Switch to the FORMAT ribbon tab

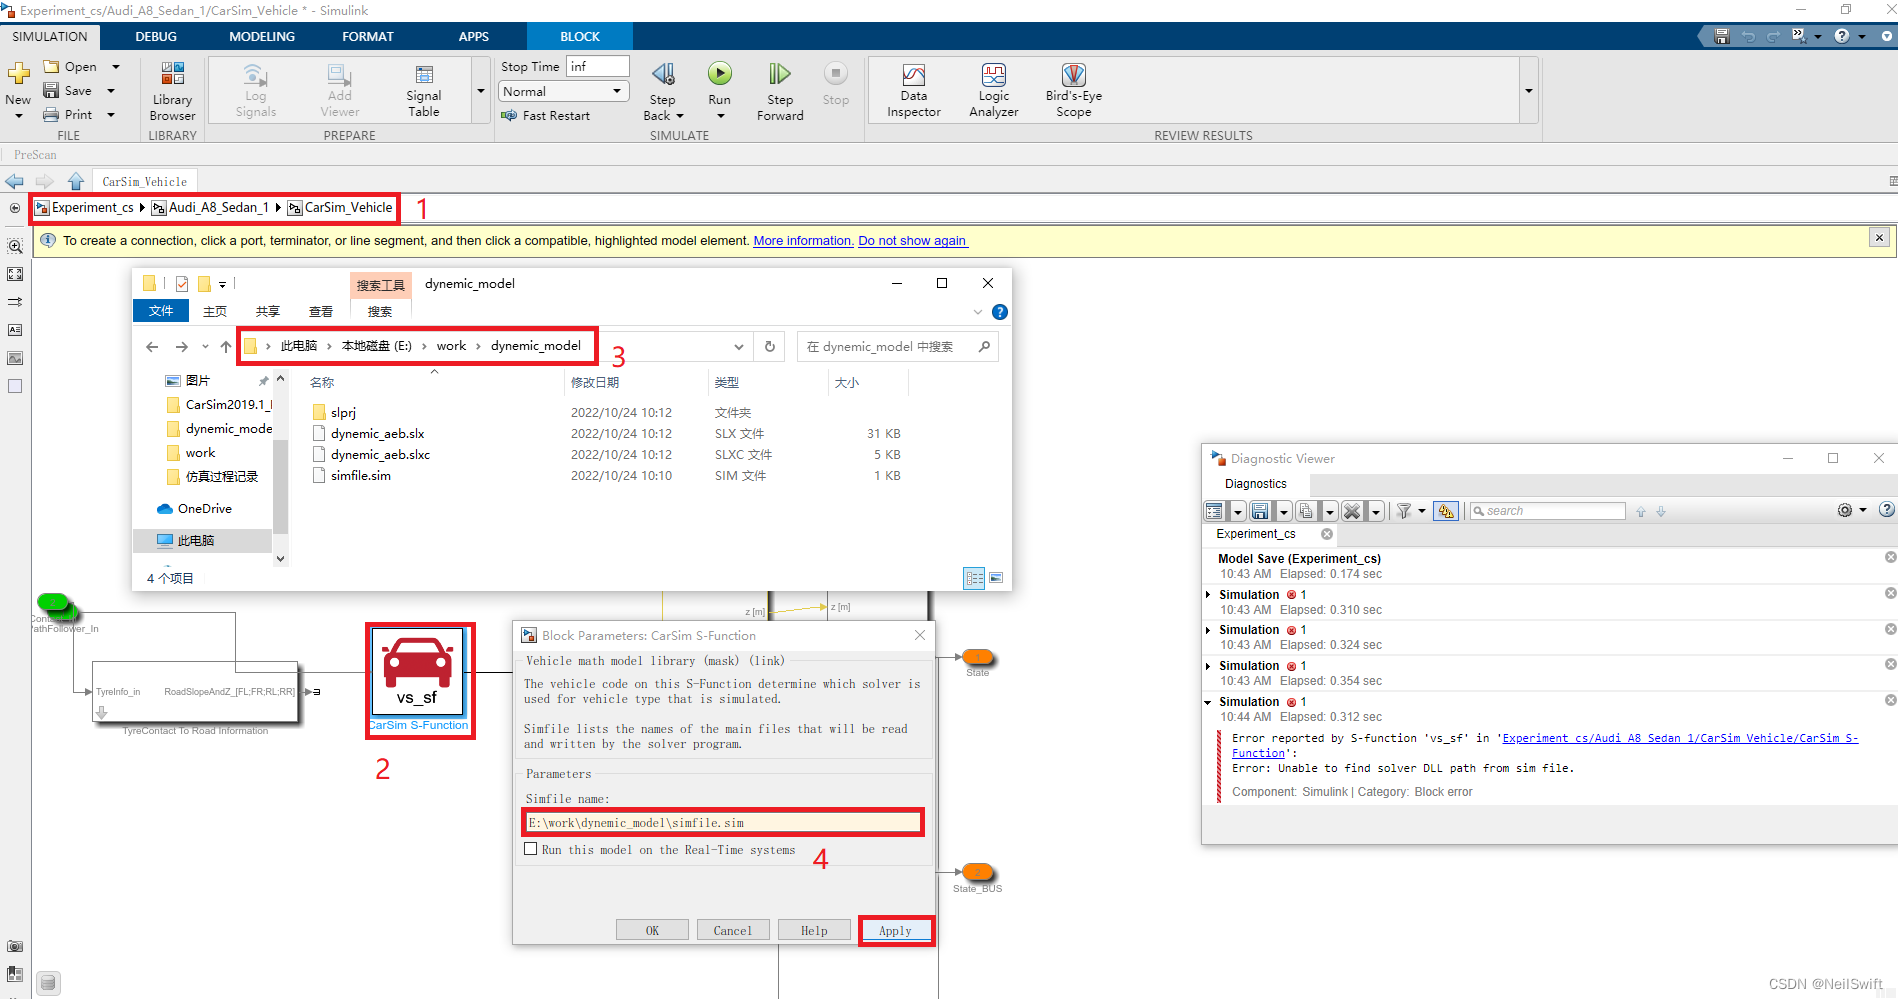(368, 36)
